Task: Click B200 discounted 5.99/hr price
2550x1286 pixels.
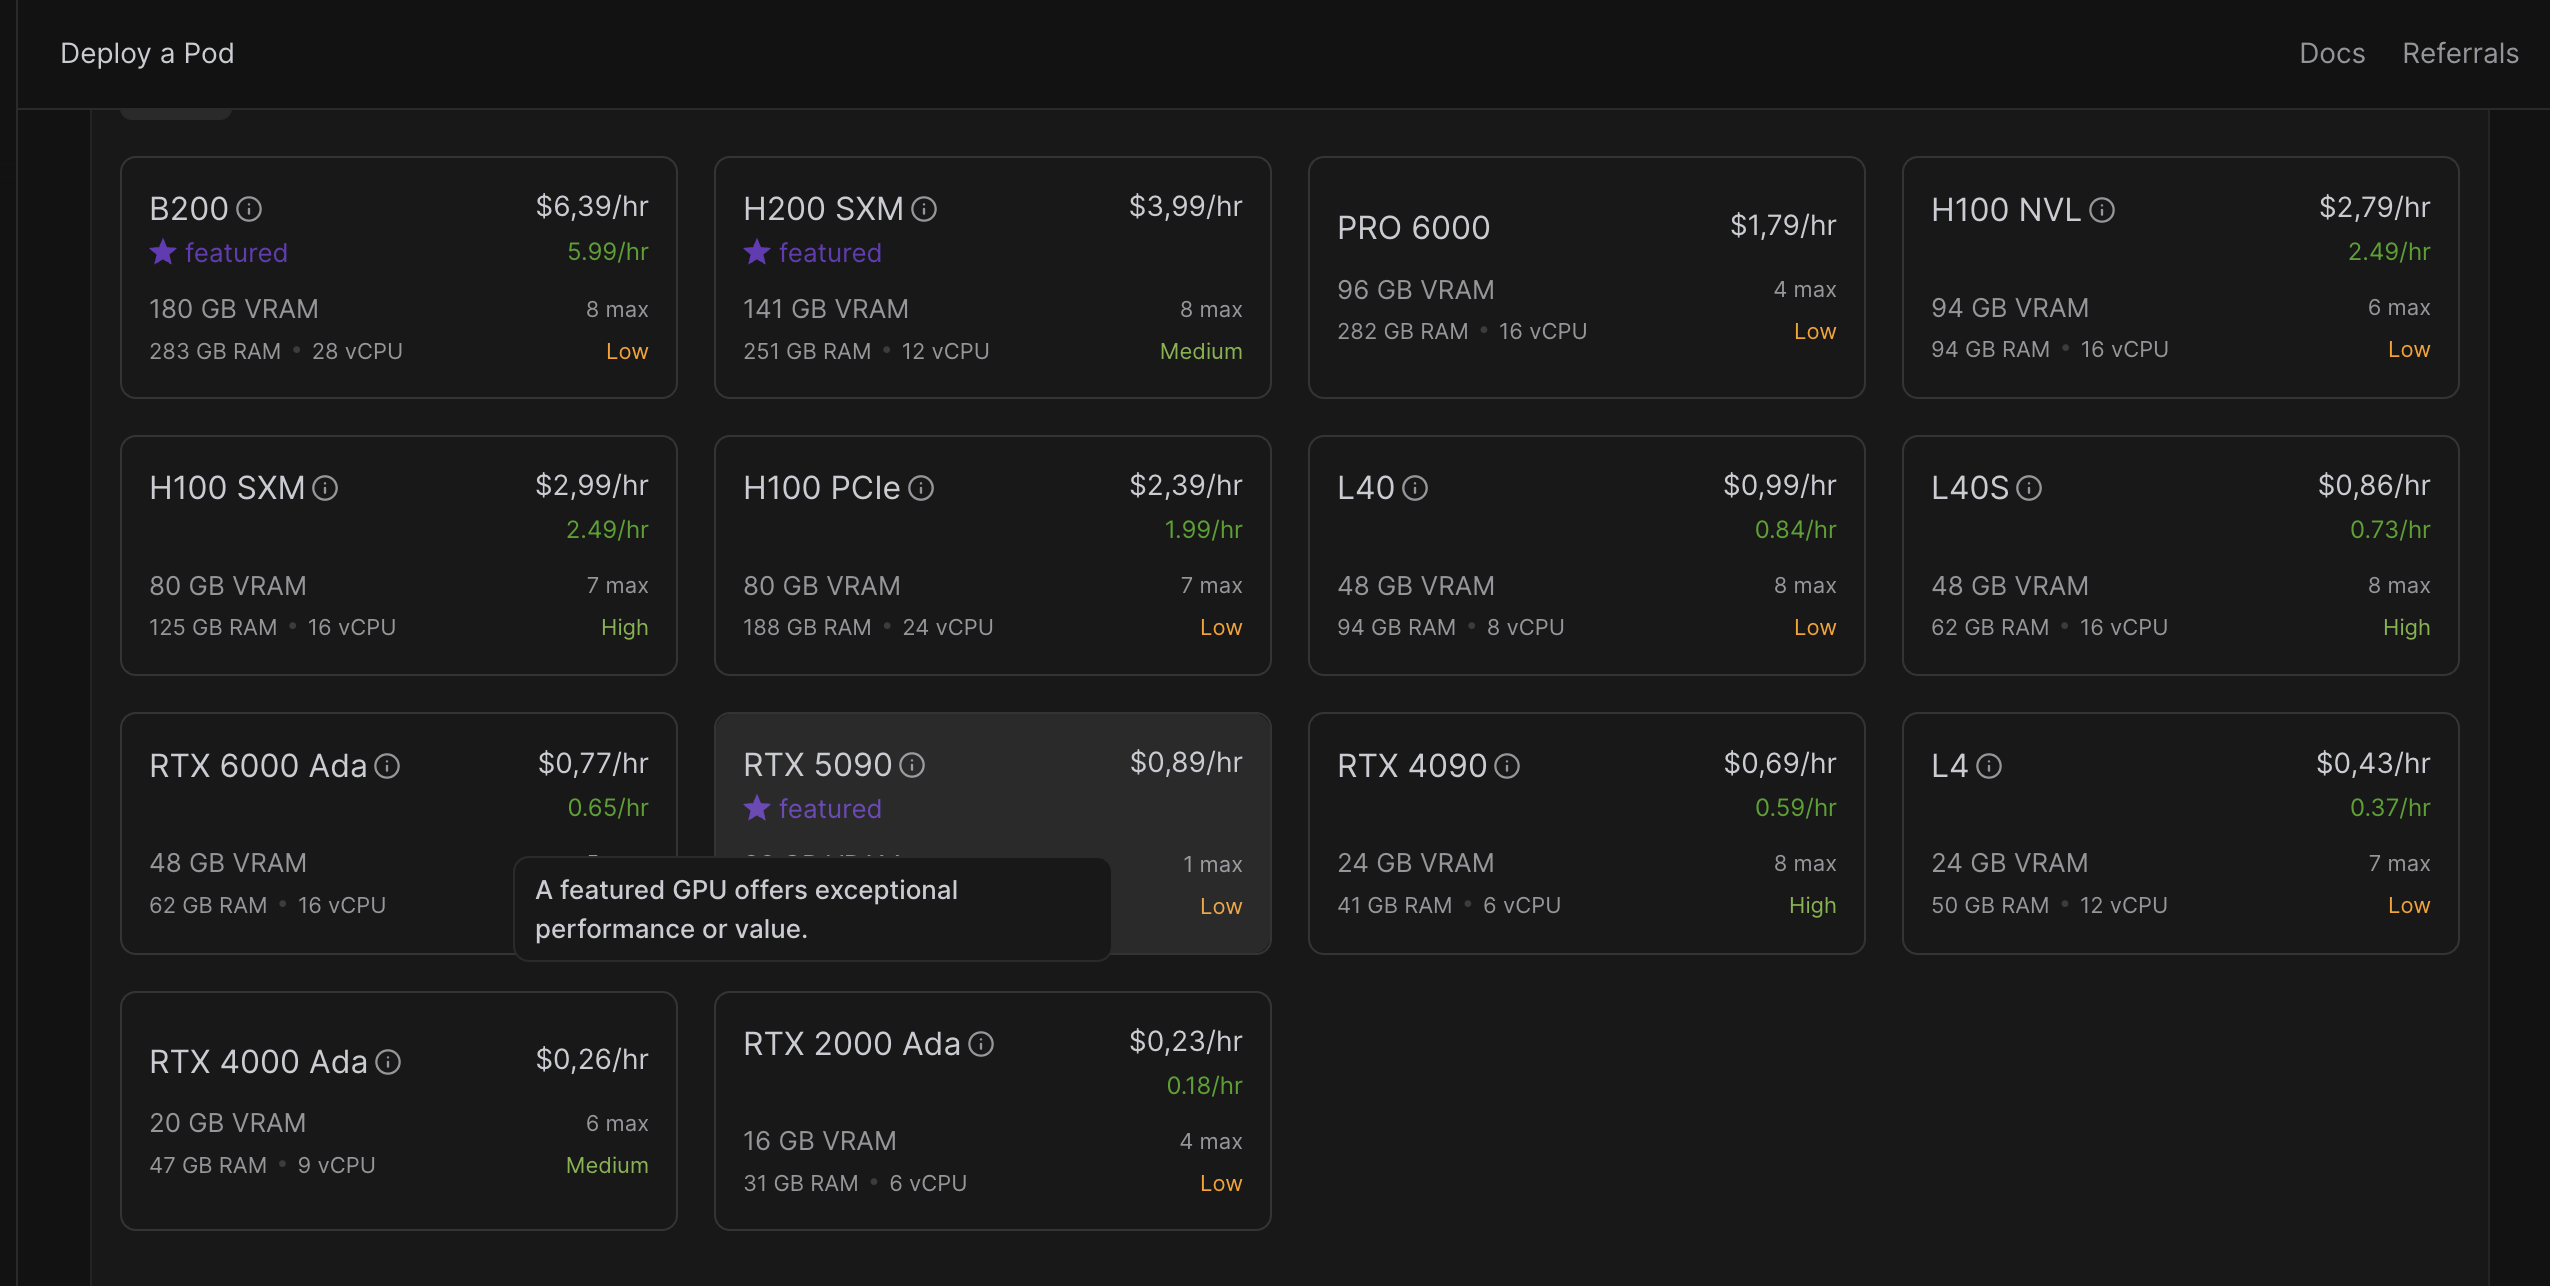Action: tap(608, 252)
